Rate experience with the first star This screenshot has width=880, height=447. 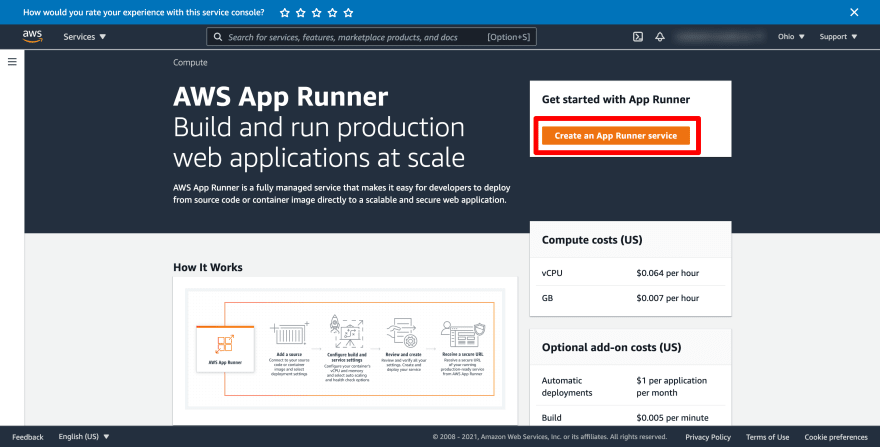tap(285, 12)
